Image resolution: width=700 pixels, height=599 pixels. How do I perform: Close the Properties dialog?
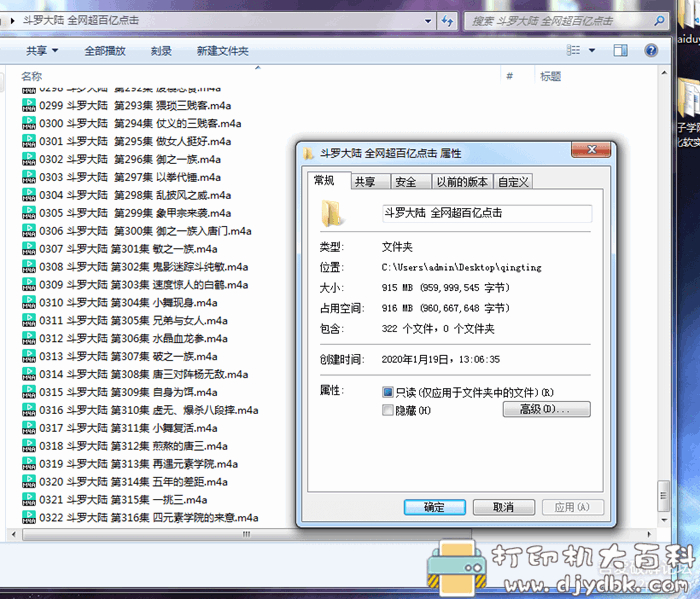[591, 150]
